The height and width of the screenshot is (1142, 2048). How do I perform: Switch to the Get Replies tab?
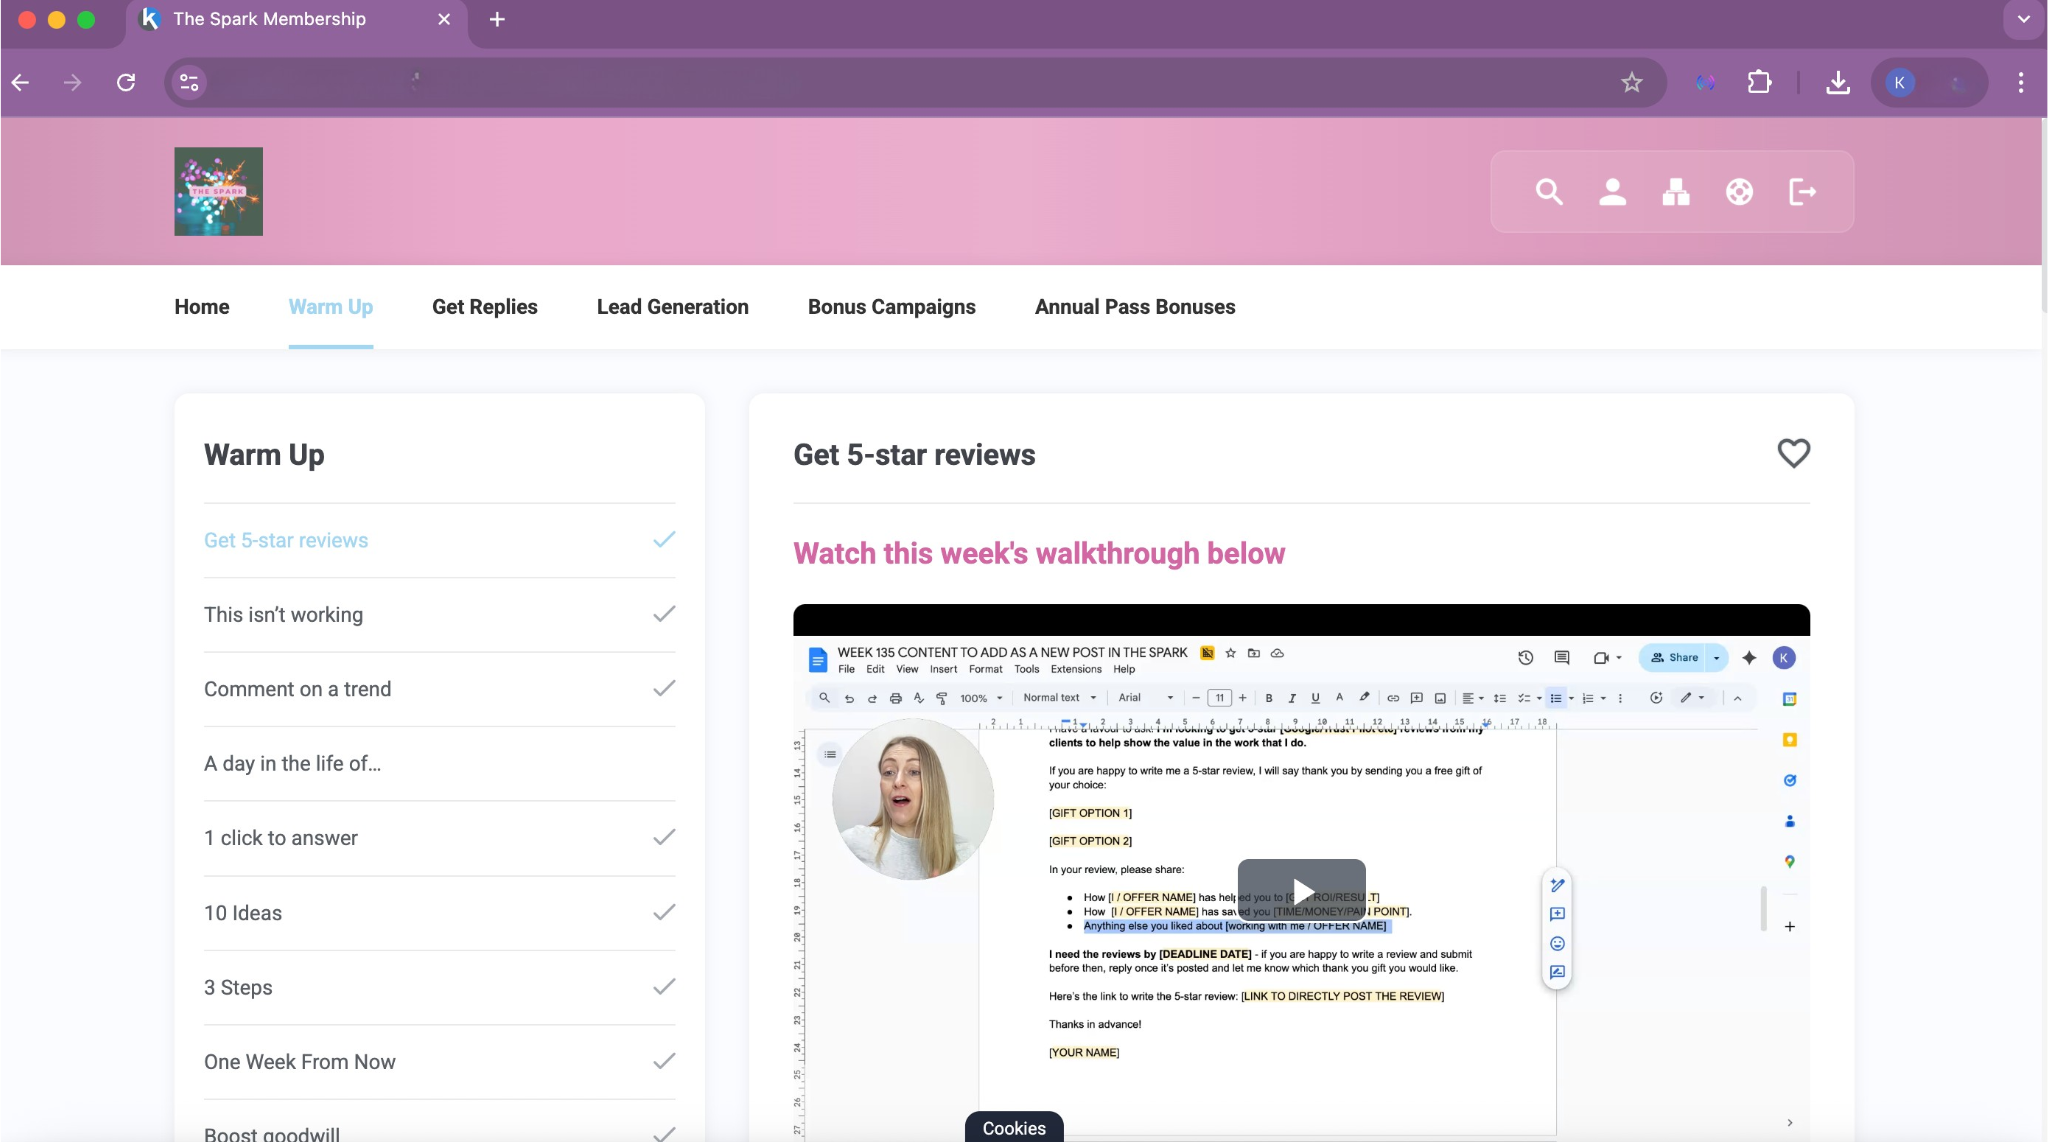click(x=484, y=307)
